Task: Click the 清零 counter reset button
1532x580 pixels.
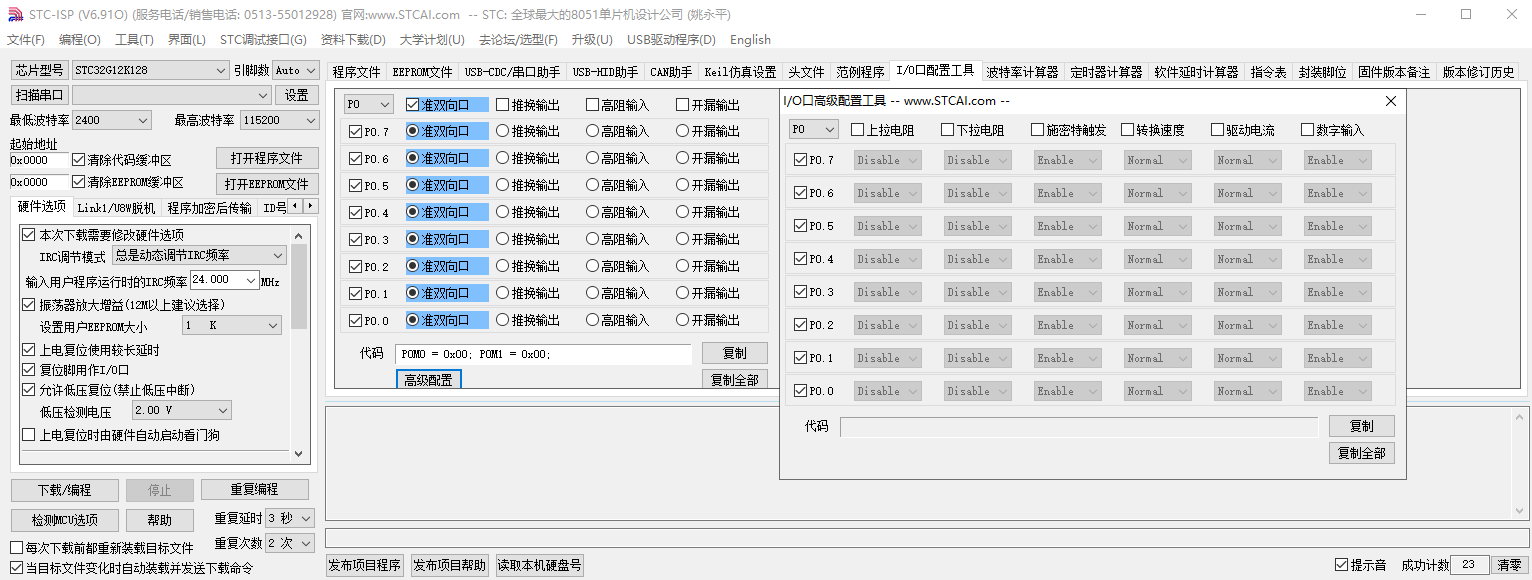Action: click(1509, 565)
